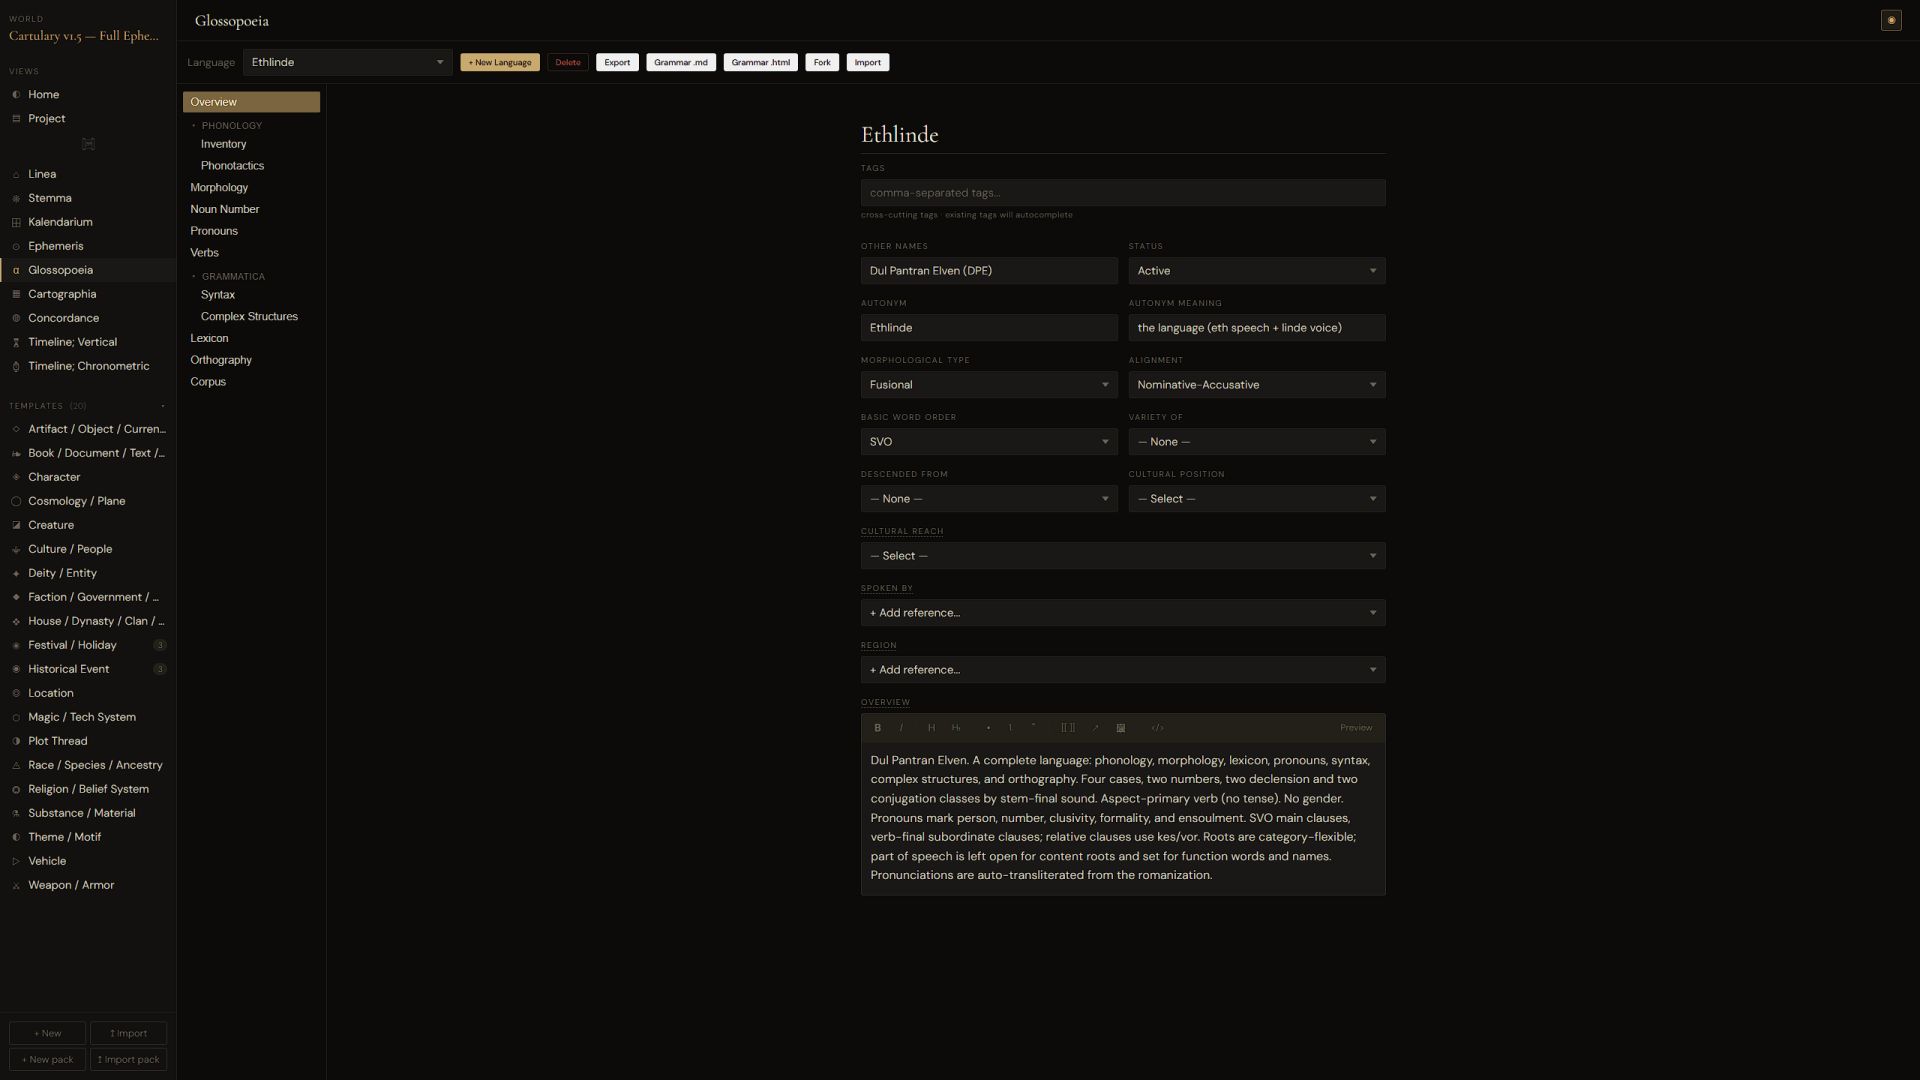1920x1080 pixels.
Task: Open the Home view icon
Action: (x=16, y=95)
